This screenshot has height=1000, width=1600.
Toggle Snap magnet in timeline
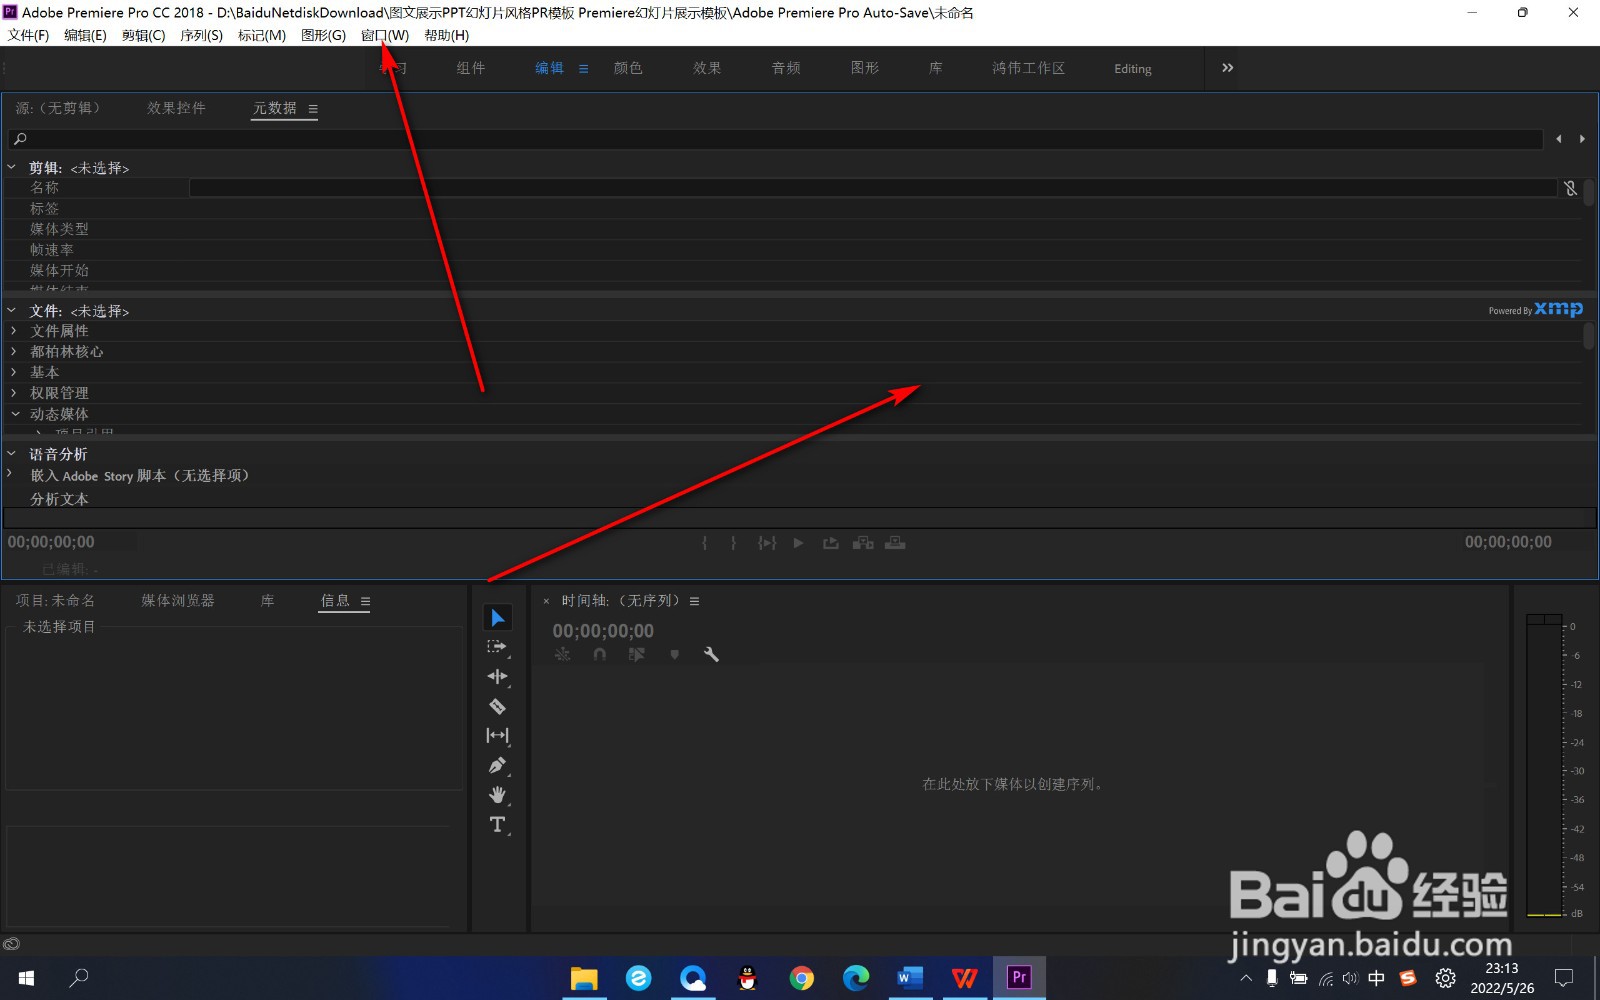599,654
